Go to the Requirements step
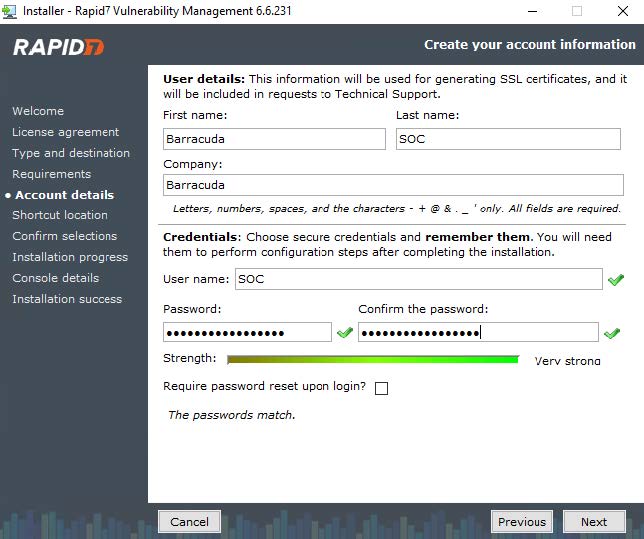The width and height of the screenshot is (644, 539). [x=51, y=174]
